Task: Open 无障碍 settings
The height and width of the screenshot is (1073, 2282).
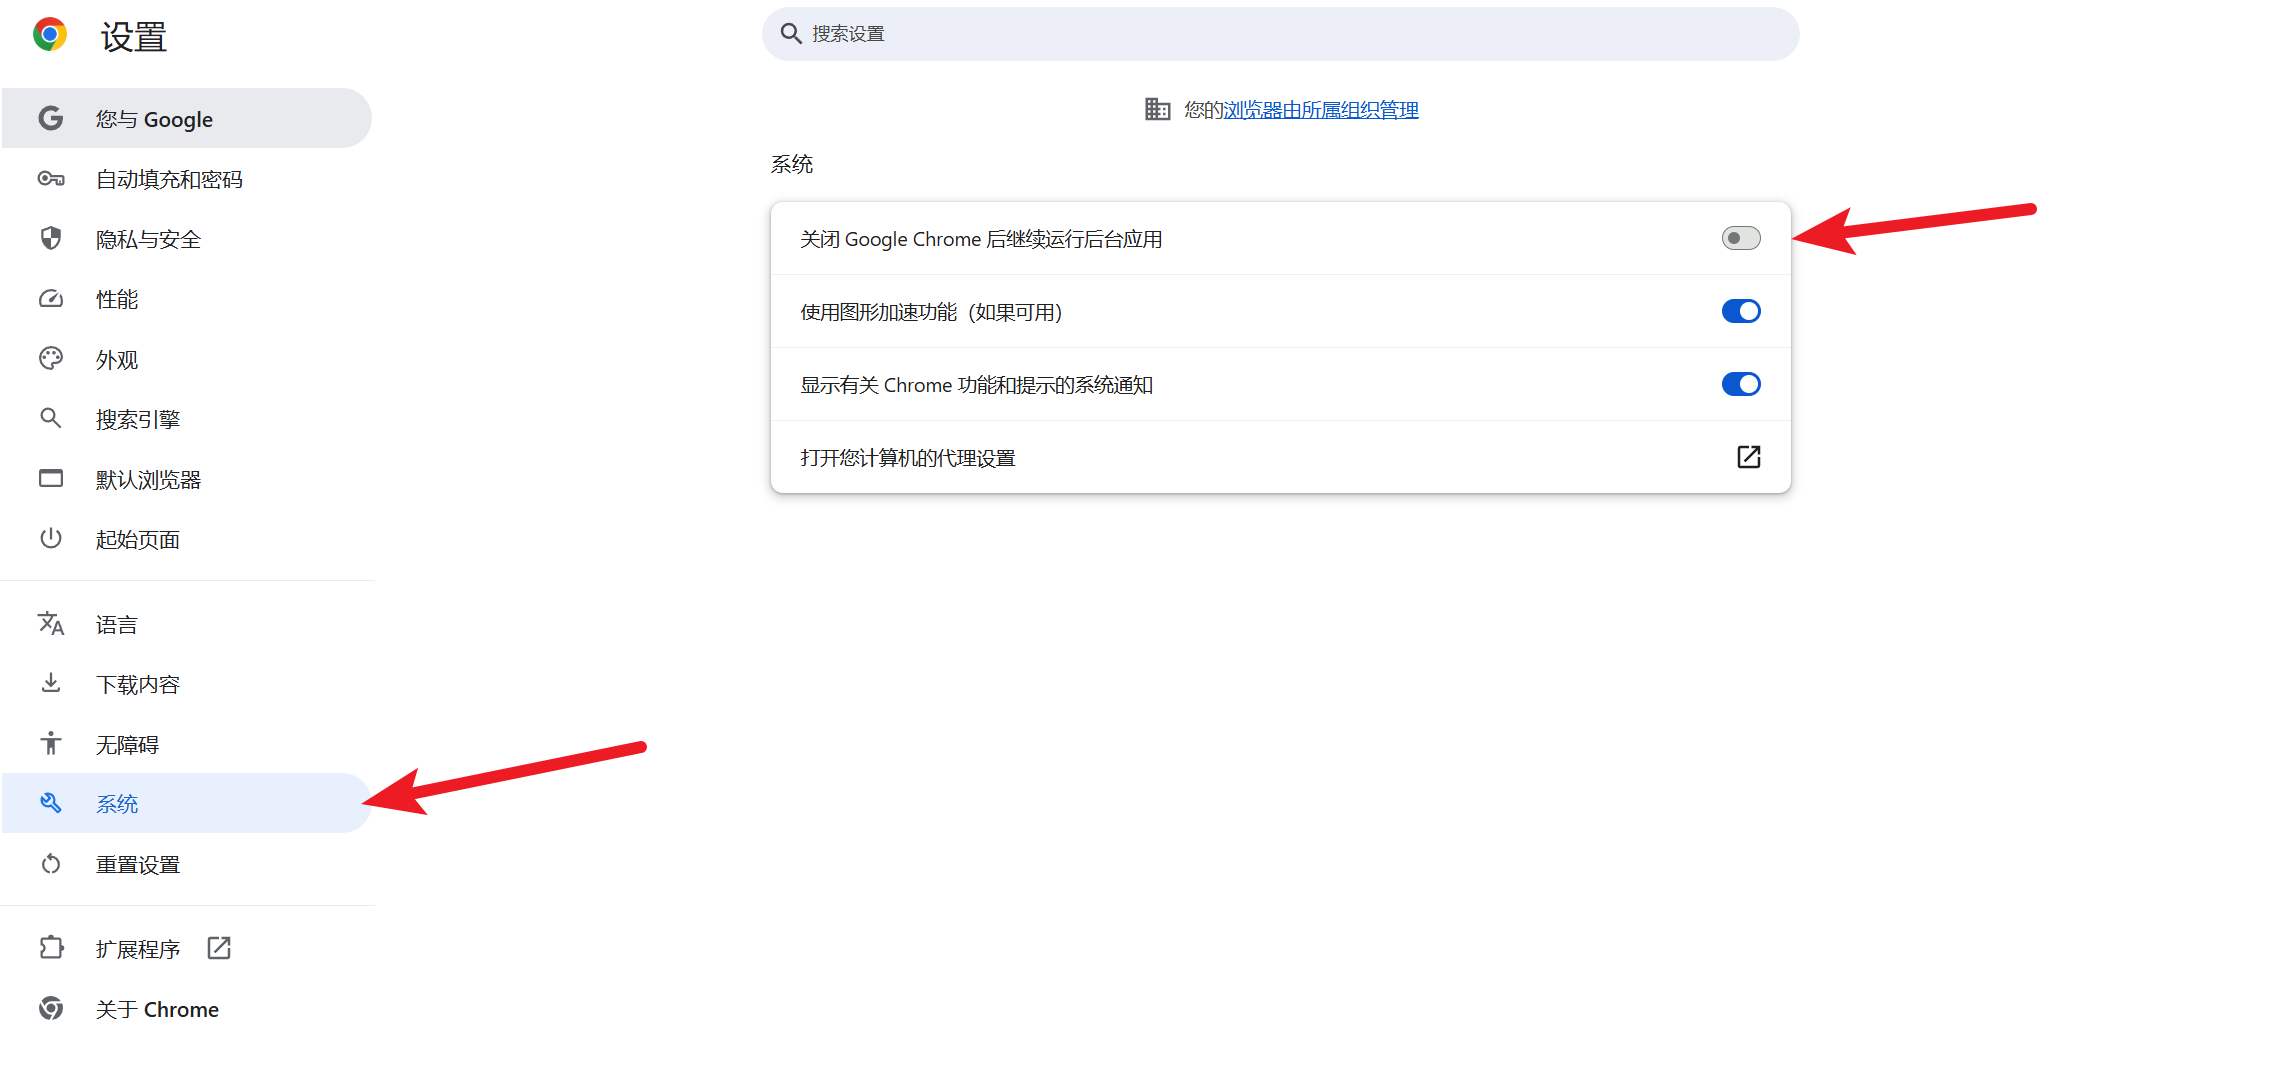Action: (187, 744)
